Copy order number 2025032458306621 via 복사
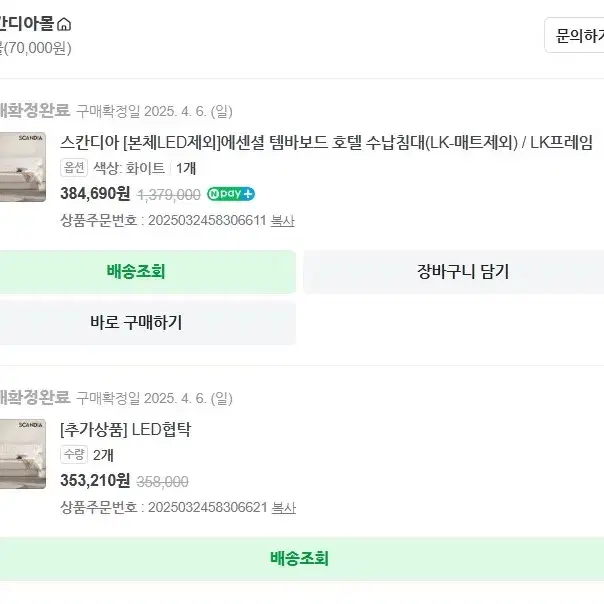 tap(284, 507)
